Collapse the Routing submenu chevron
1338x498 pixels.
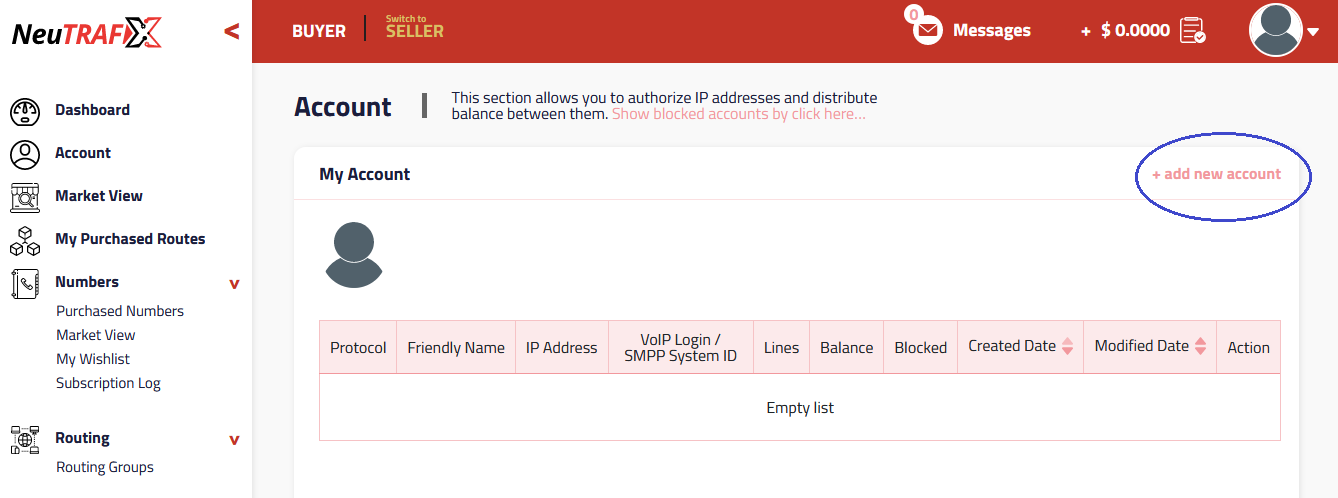click(234, 440)
